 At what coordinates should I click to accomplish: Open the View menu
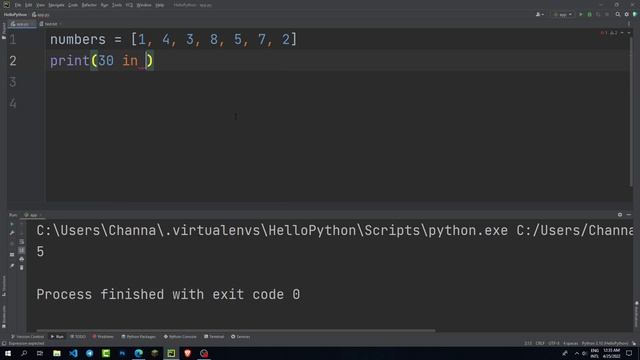40,5
